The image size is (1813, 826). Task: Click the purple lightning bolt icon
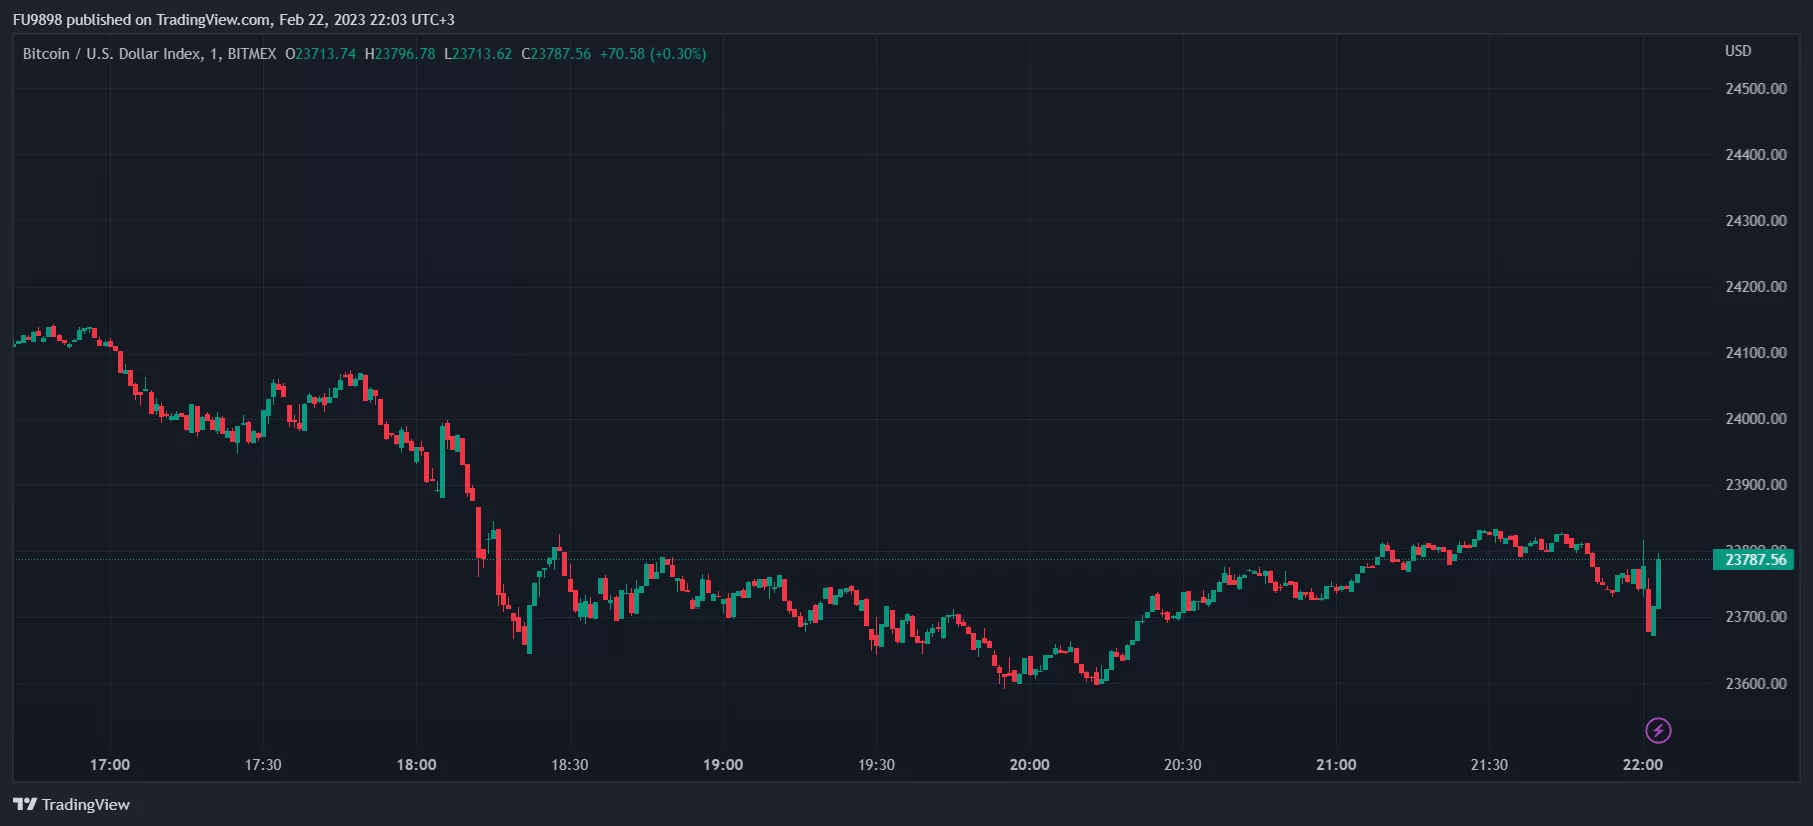1658,731
